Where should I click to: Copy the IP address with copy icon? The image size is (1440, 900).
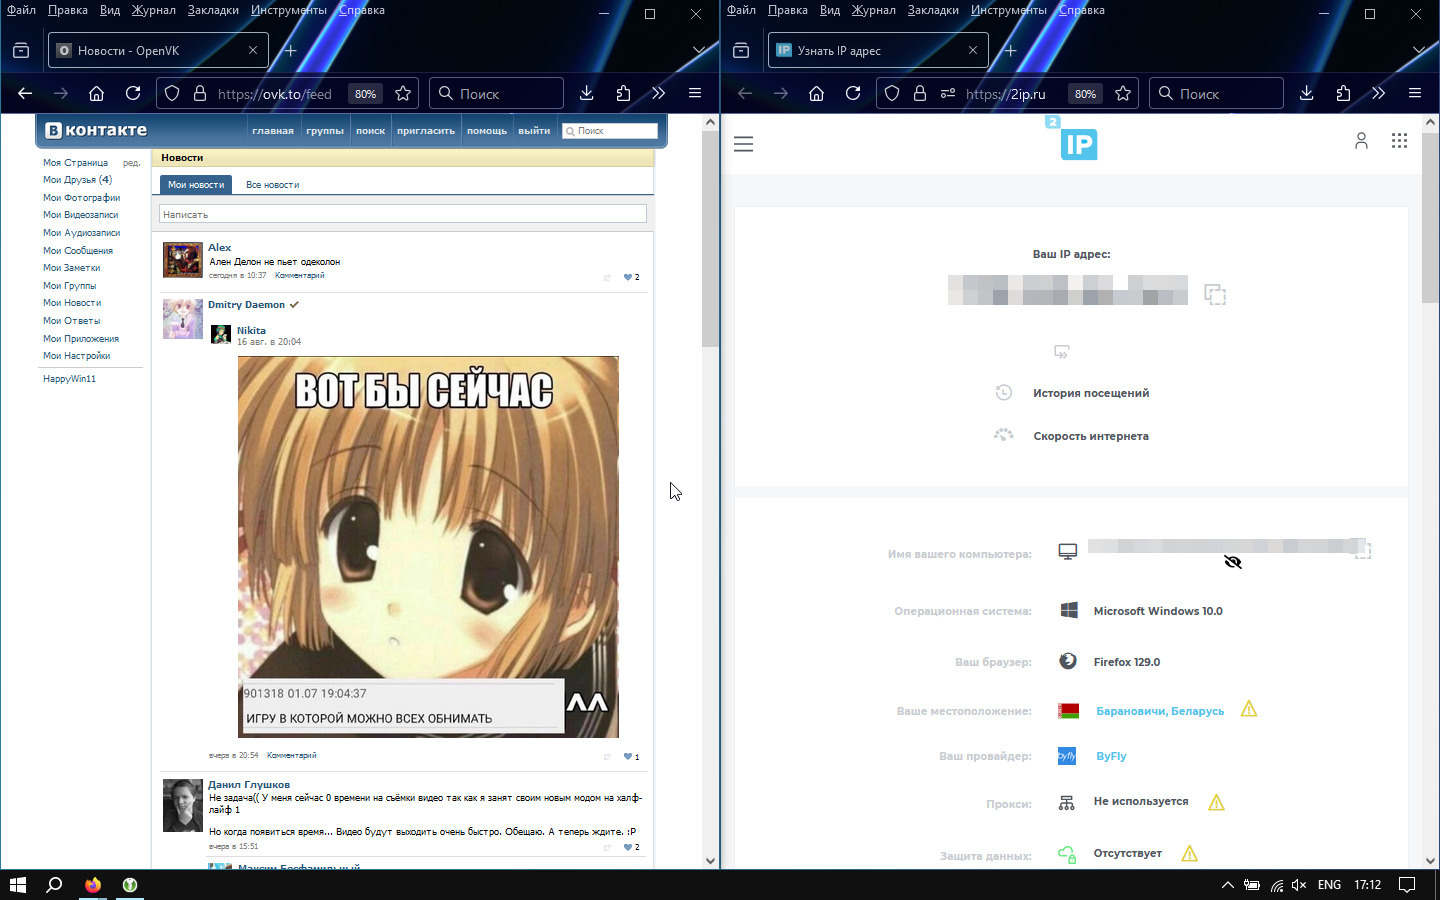(1215, 294)
